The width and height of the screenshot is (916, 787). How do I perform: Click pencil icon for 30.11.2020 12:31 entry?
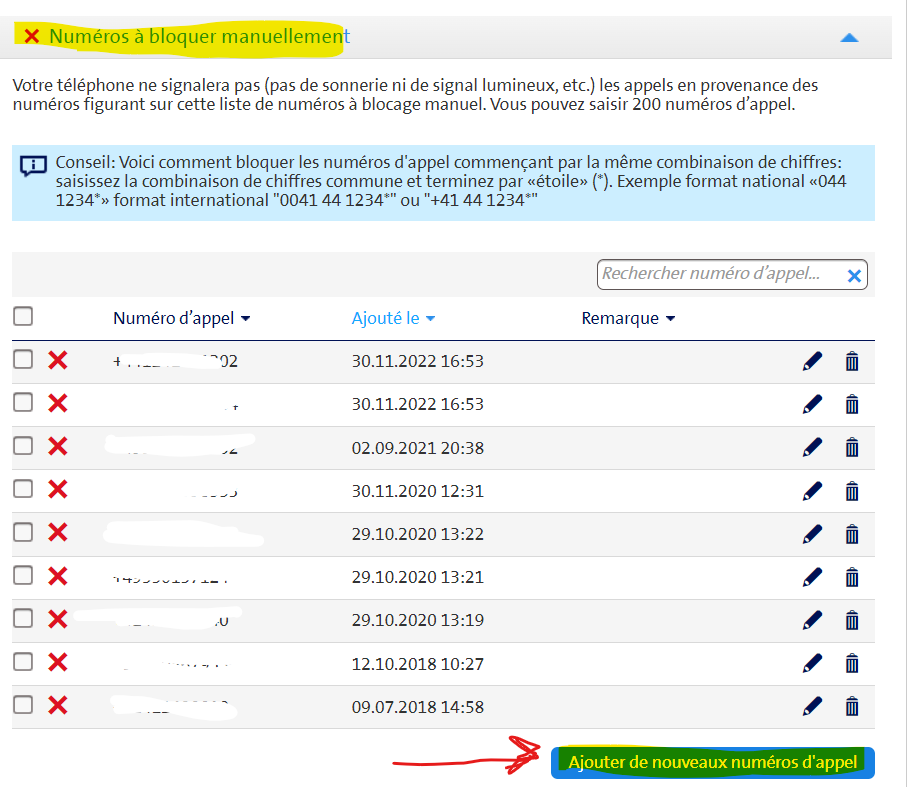[x=812, y=491]
